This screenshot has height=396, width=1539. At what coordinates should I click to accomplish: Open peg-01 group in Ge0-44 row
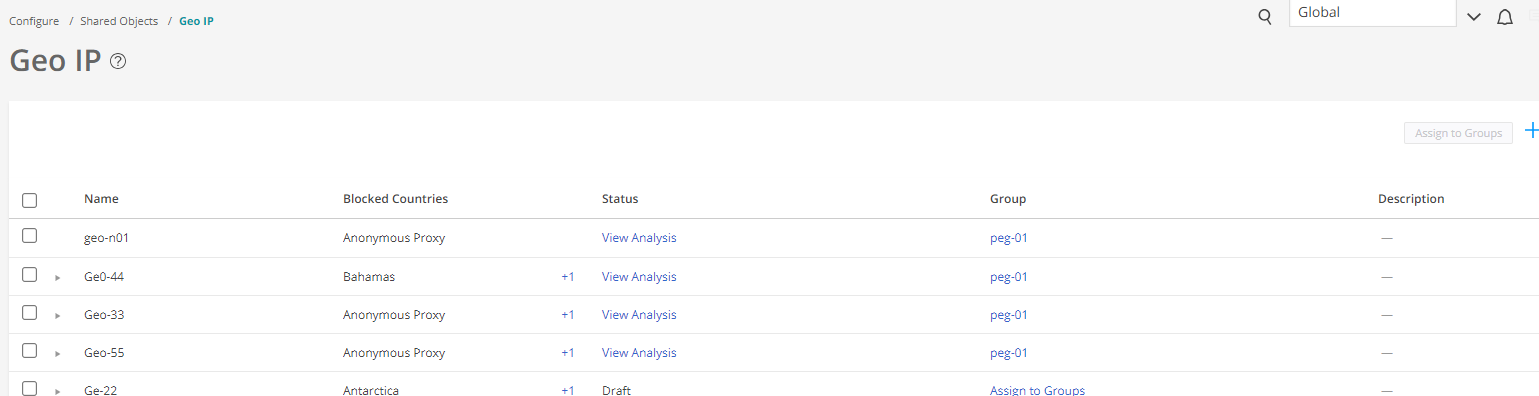[x=1009, y=276]
